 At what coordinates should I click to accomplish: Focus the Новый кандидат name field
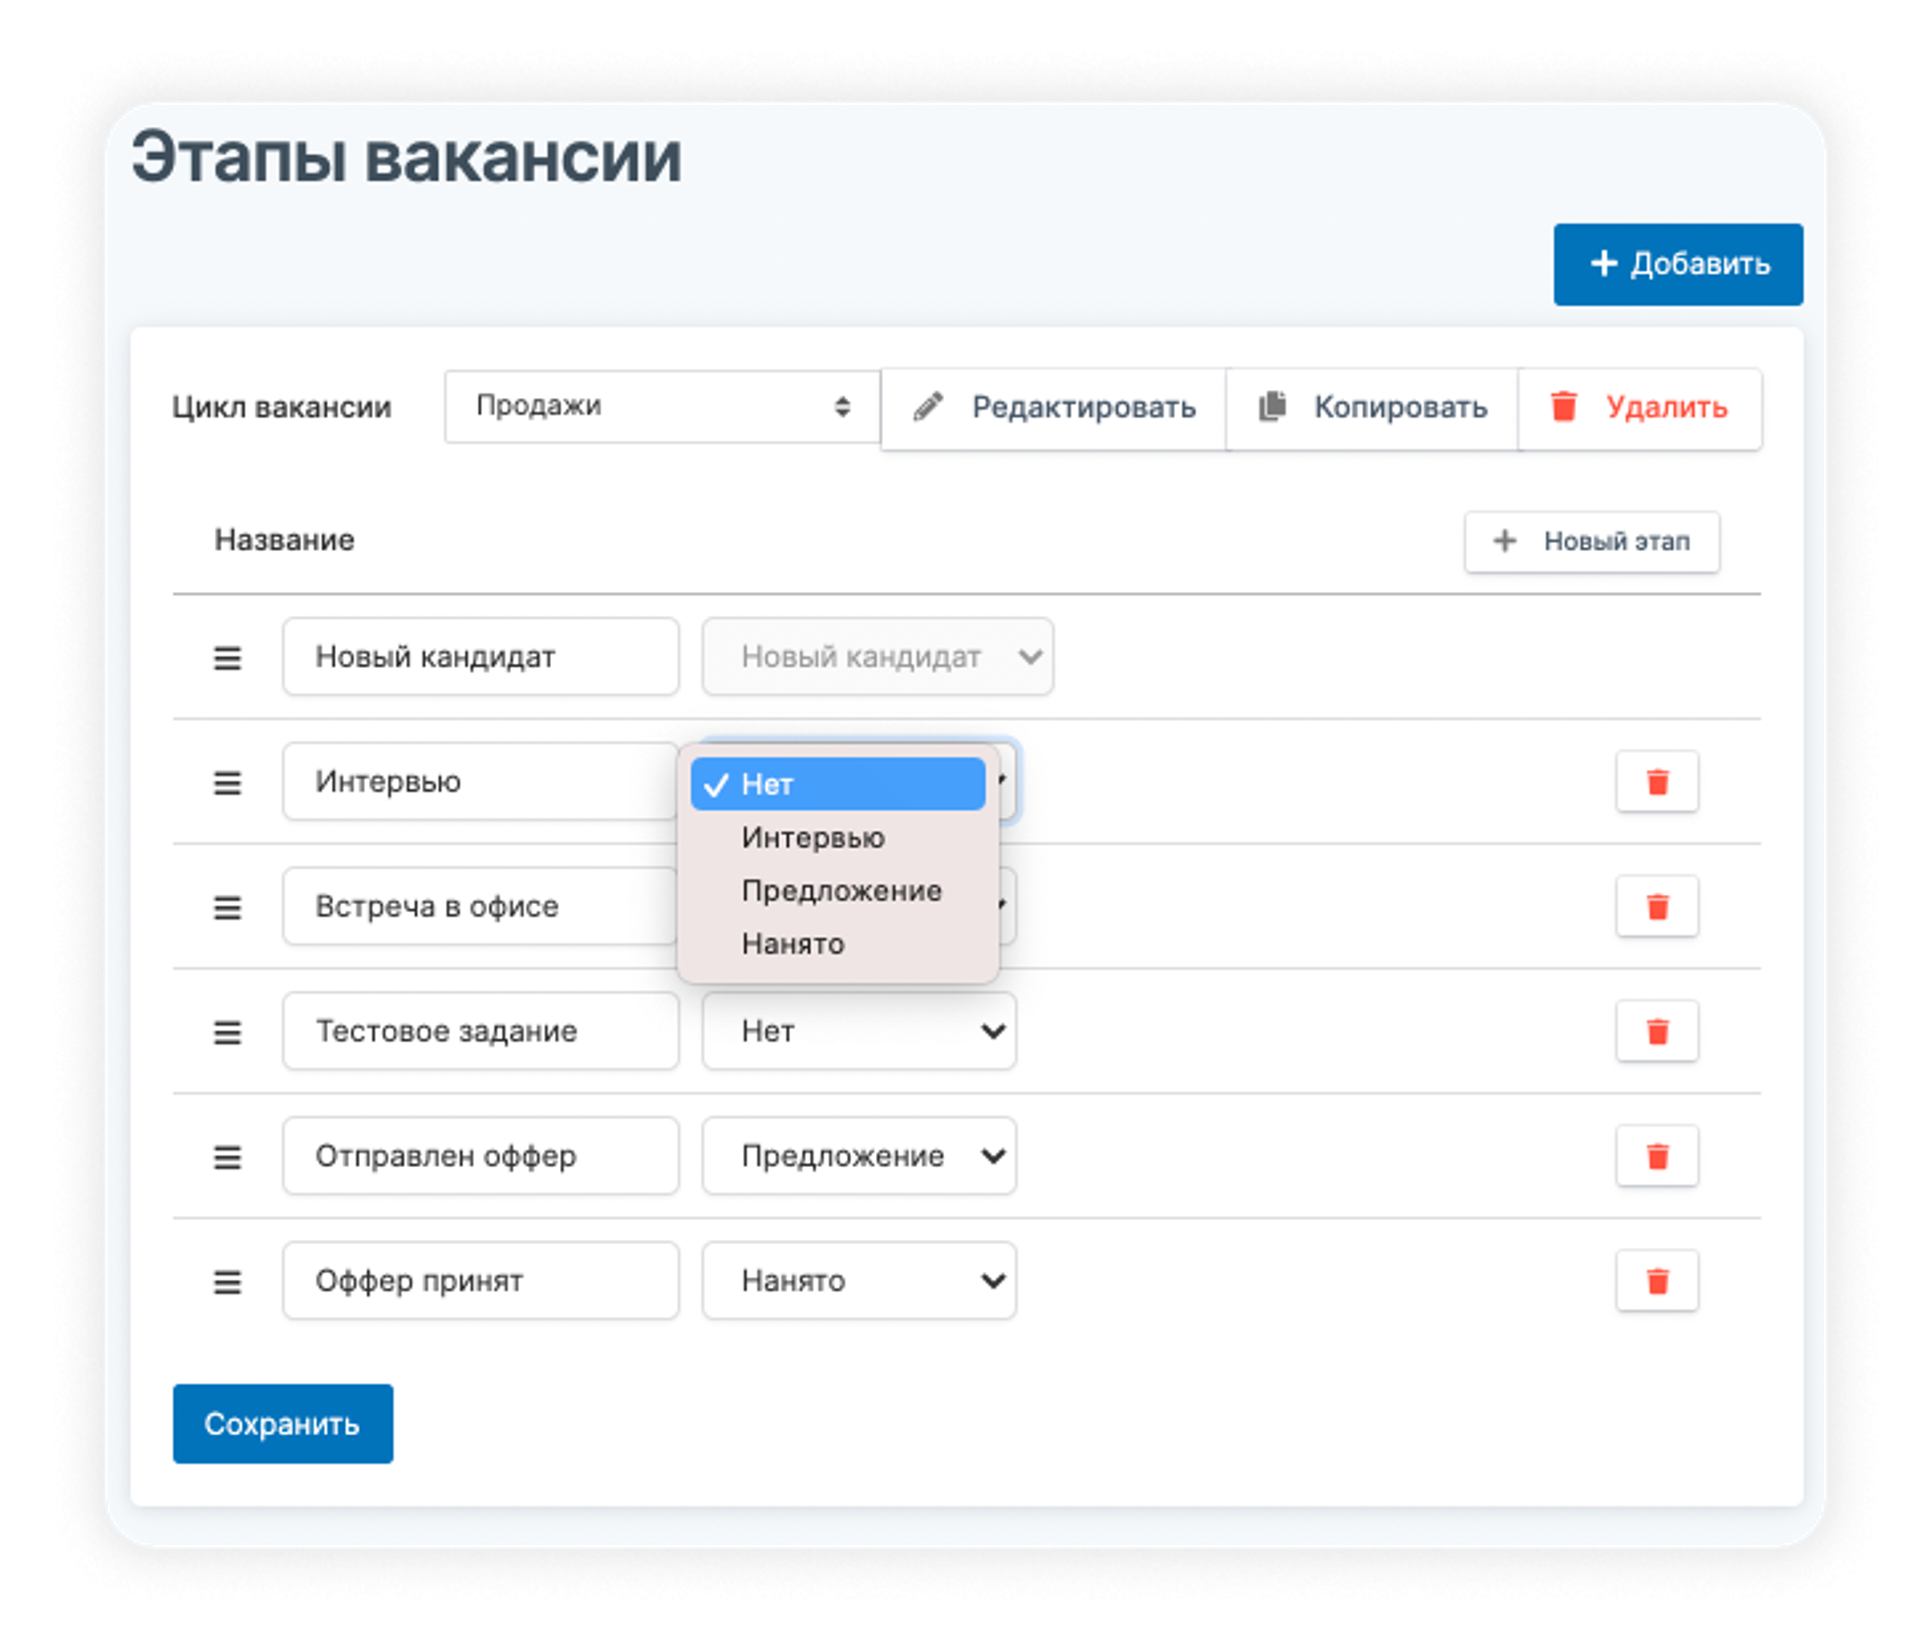point(481,657)
